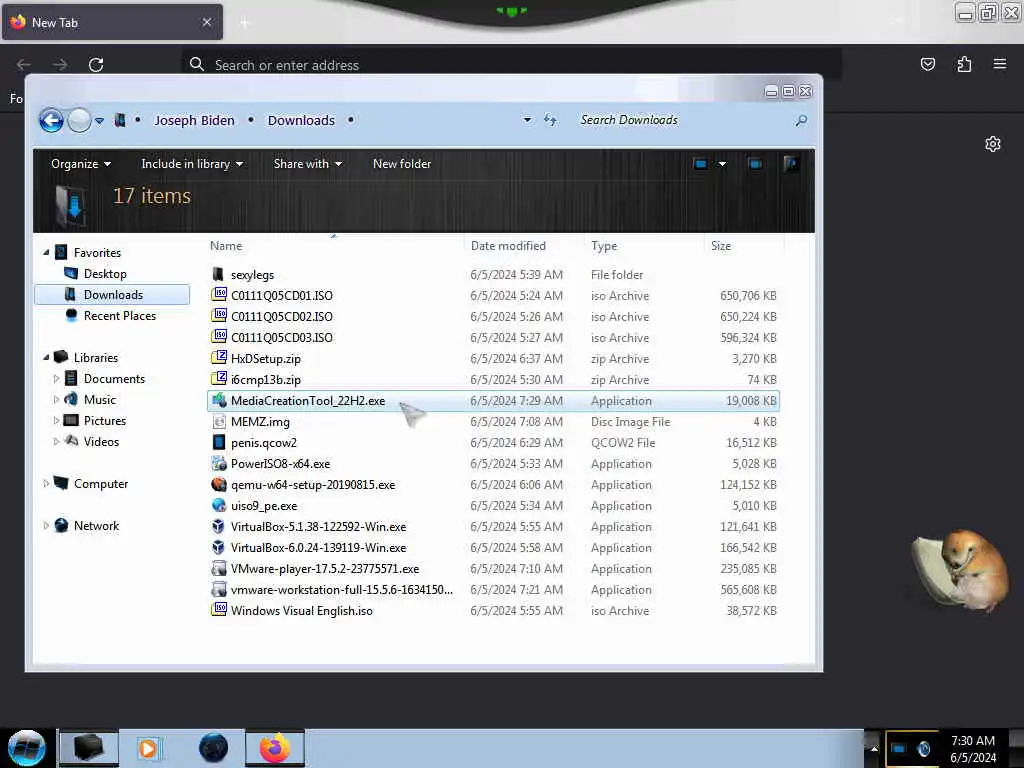Image resolution: width=1024 pixels, height=768 pixels.
Task: Expand the Computer tree node
Action: (46, 484)
